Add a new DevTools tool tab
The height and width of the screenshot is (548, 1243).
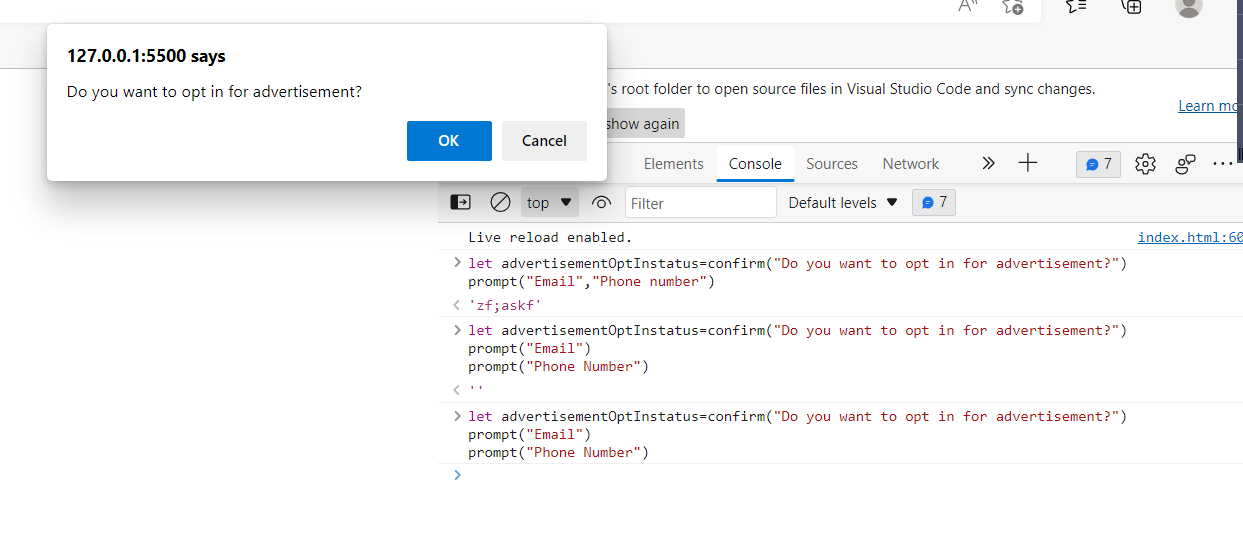tap(1028, 163)
